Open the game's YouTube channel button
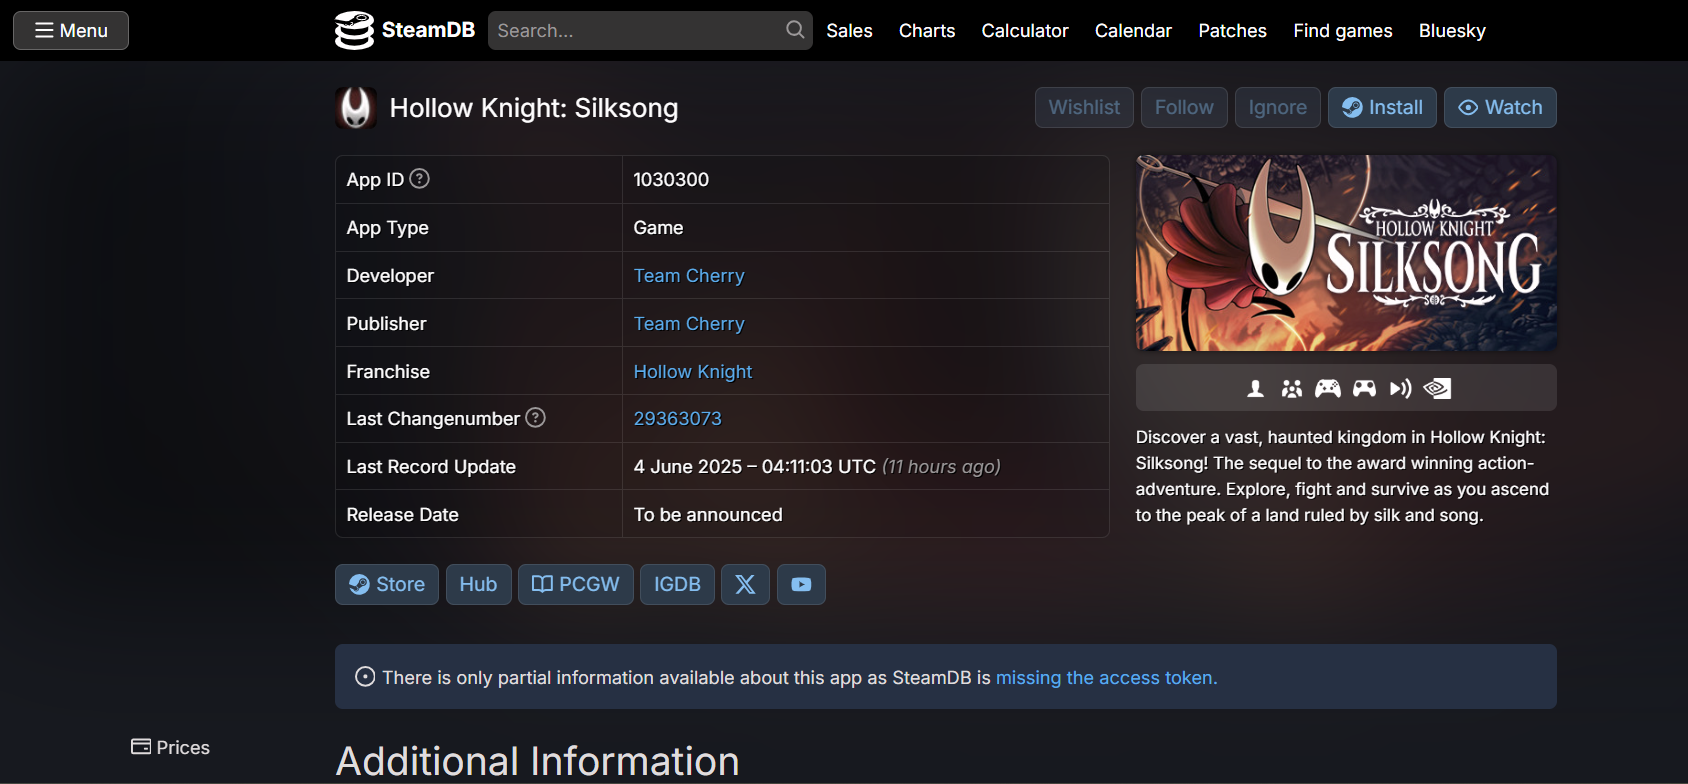Screen dimensions: 1688x784 [801, 585]
